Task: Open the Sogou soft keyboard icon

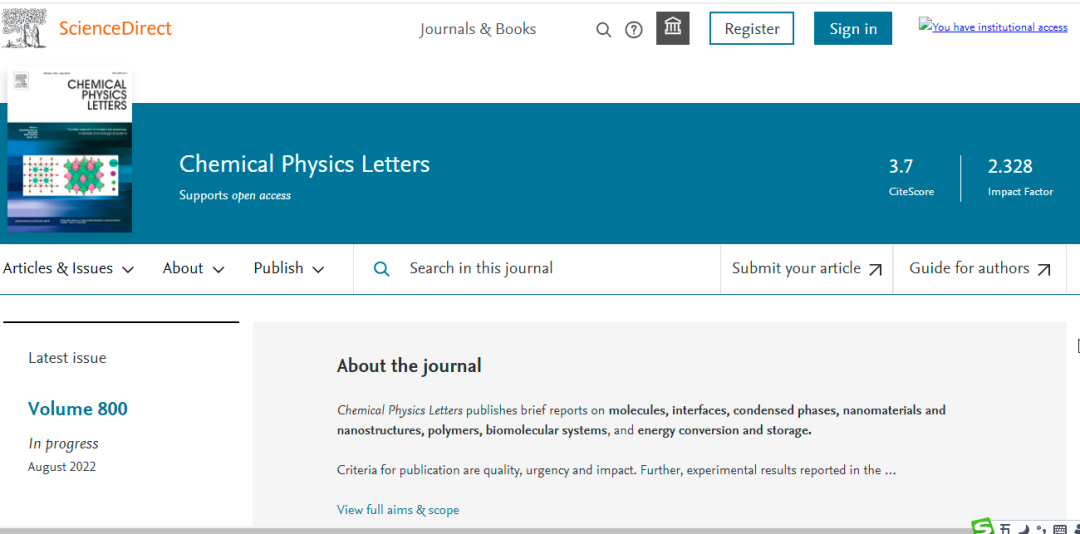Action: pyautogui.click(x=1060, y=529)
